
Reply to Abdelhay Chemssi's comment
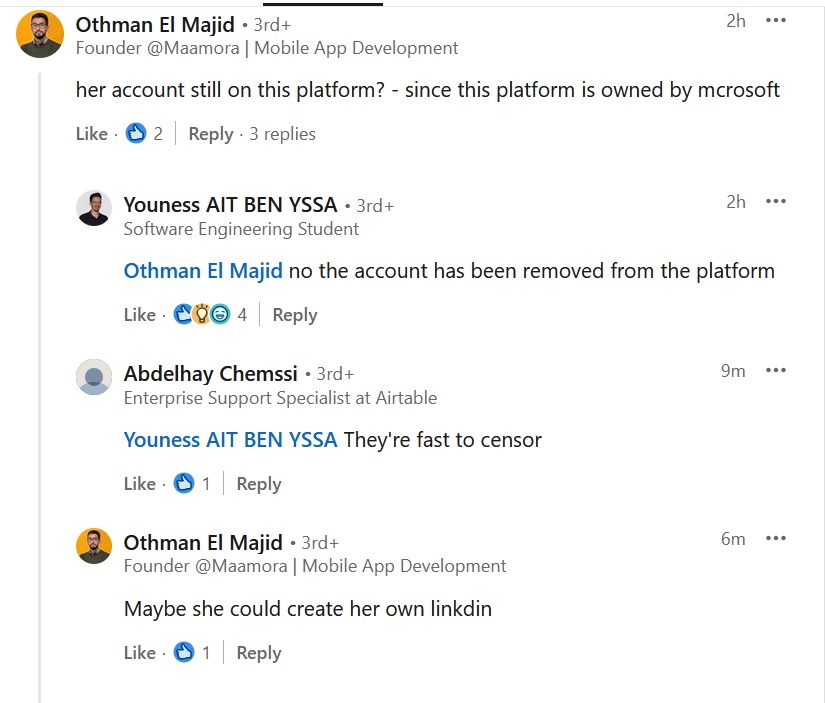point(258,484)
